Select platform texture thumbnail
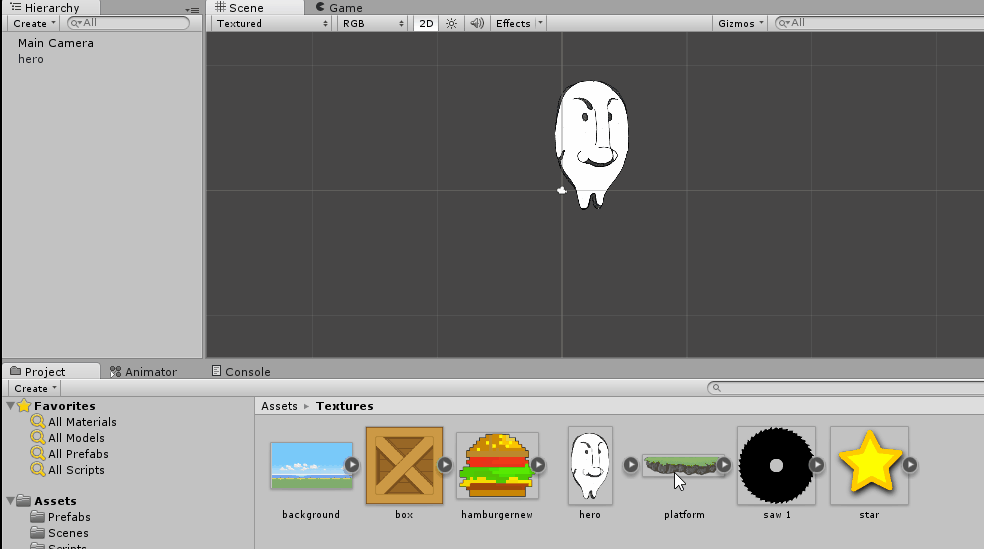 click(x=681, y=466)
